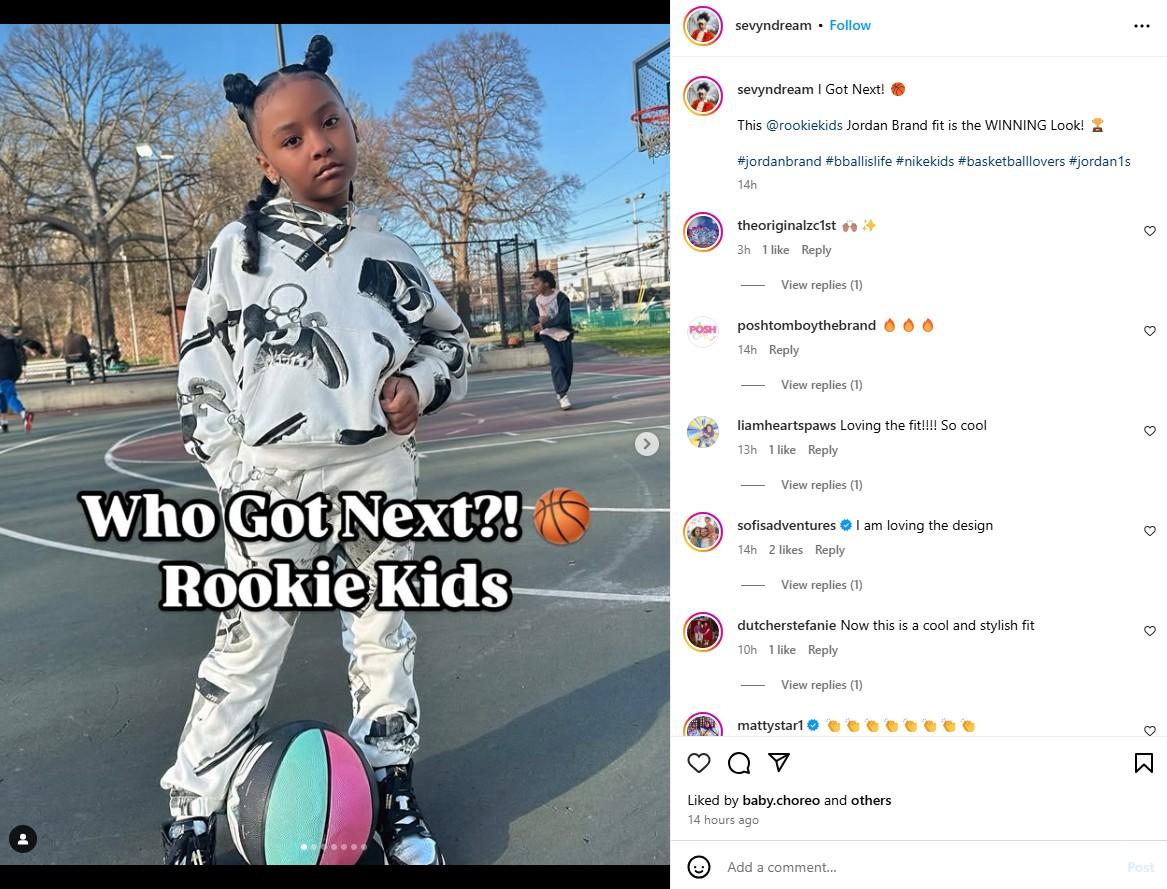This screenshot has width=1167, height=889.
Task: Follow sevyndream account
Action: coord(849,25)
